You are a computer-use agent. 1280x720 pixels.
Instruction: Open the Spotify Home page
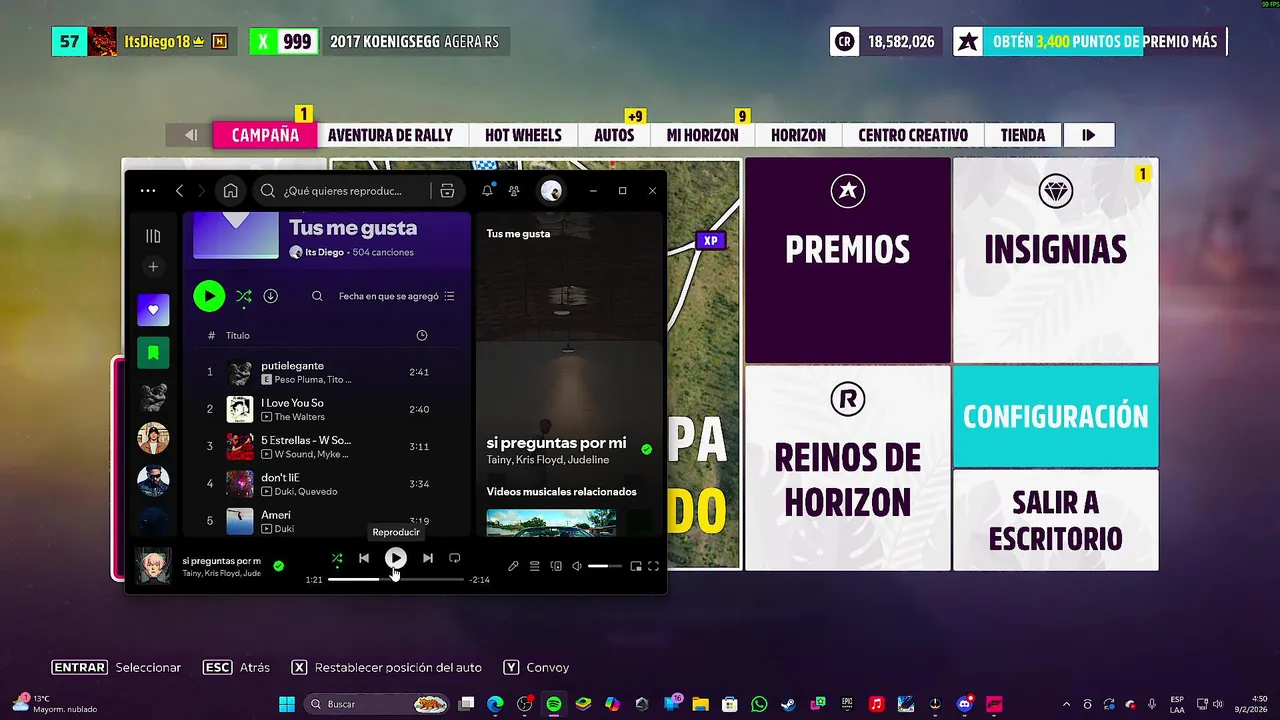point(231,191)
